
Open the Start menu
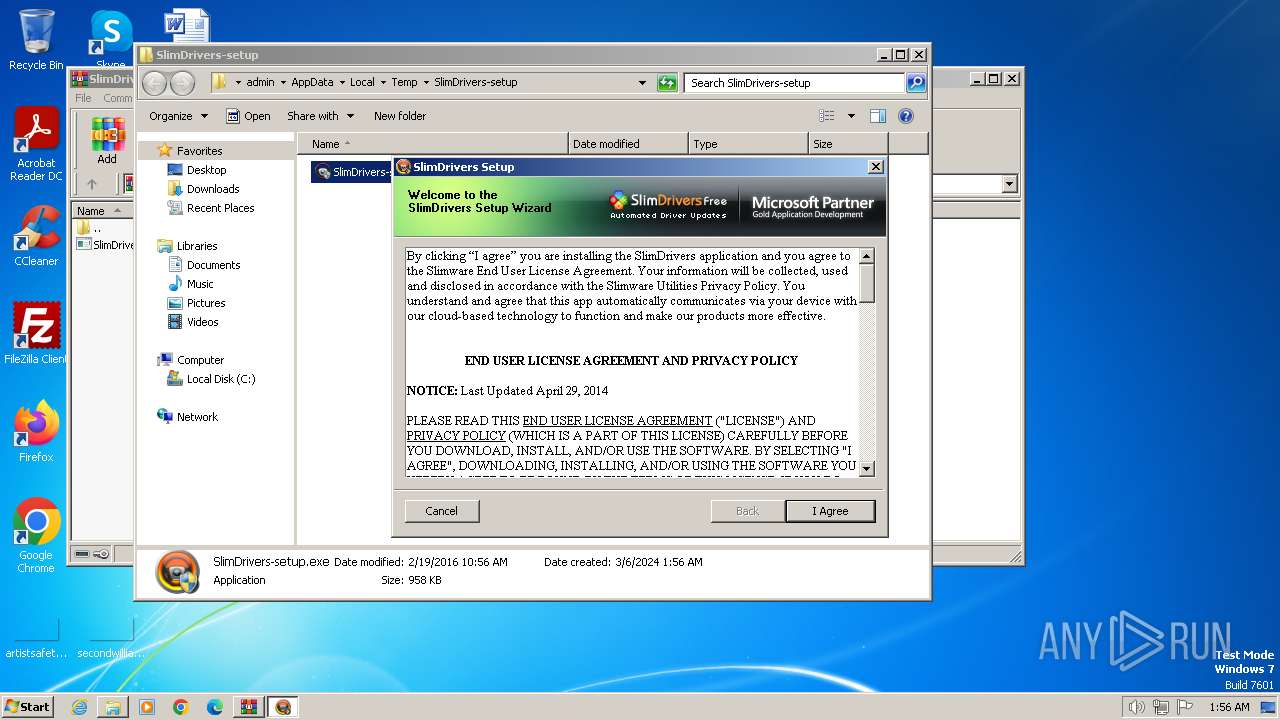28,706
